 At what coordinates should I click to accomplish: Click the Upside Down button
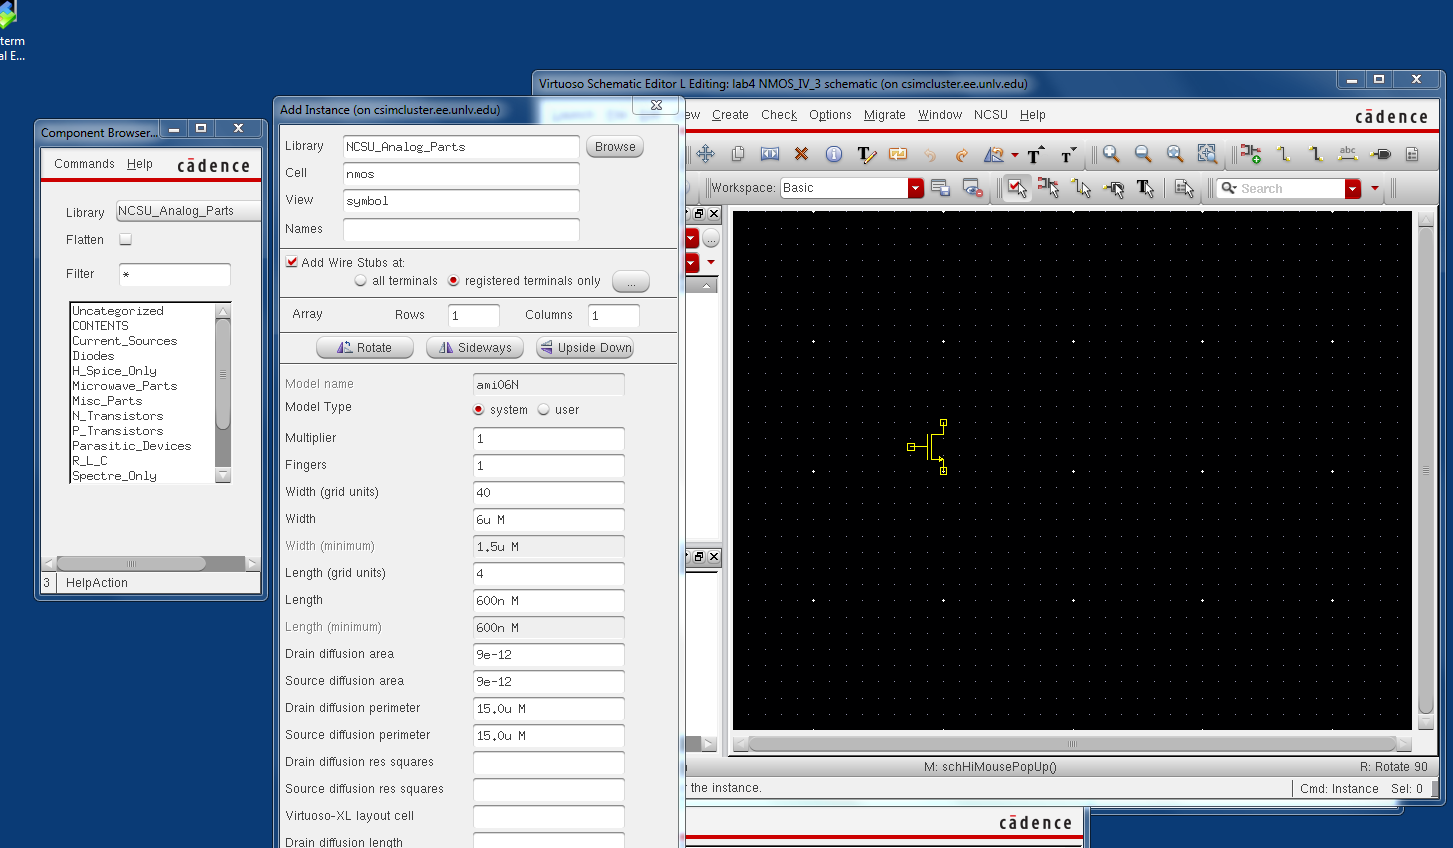pos(585,348)
